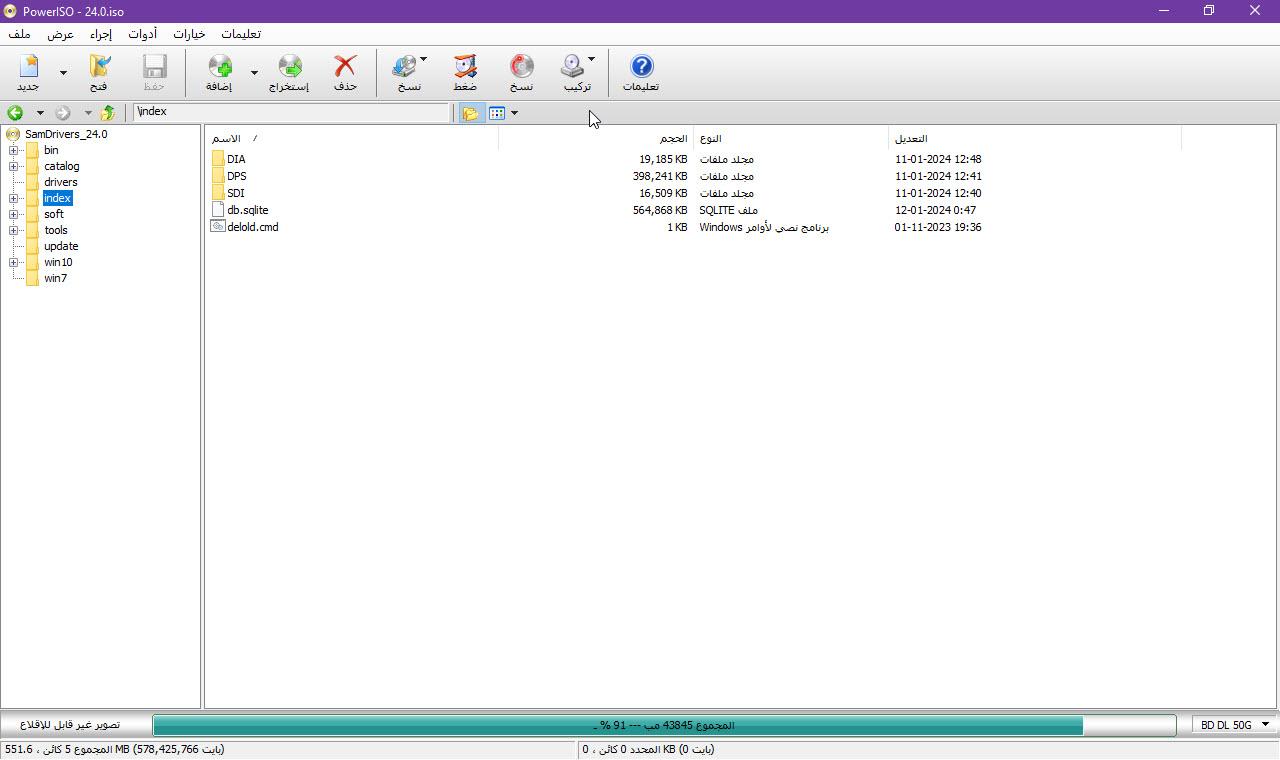Open the أدوات (Tools) menu
The width and height of the screenshot is (1280, 760).
coord(143,34)
